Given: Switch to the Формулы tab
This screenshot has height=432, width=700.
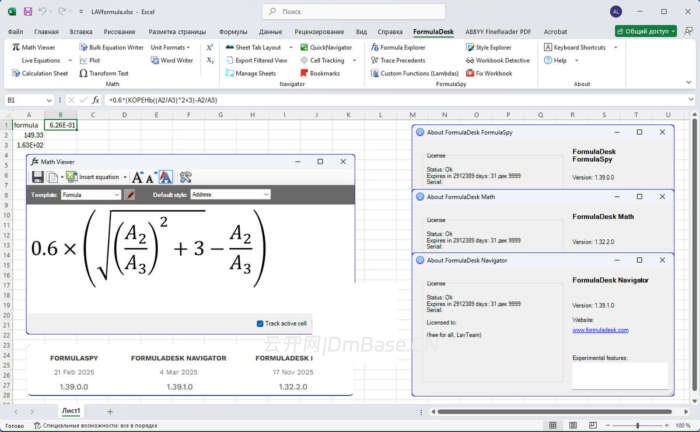Looking at the screenshot, I should [x=233, y=32].
